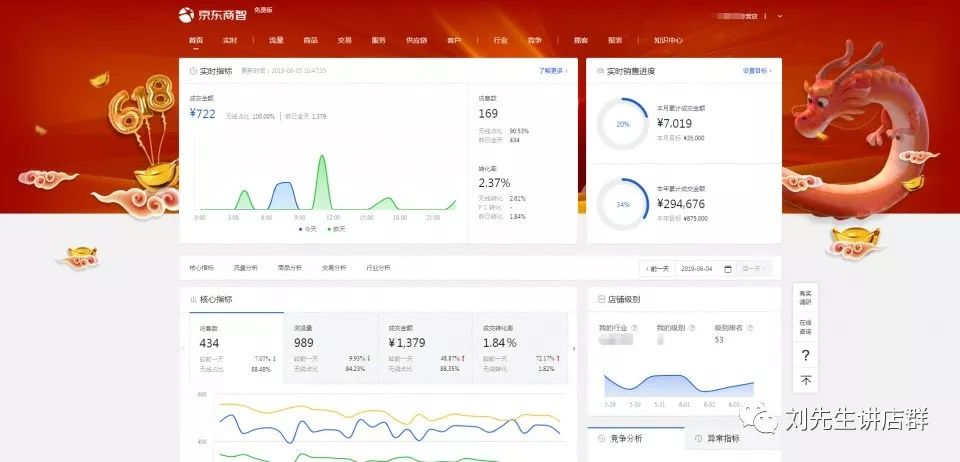Click the icon beside 店铺级别

click(x=601, y=300)
